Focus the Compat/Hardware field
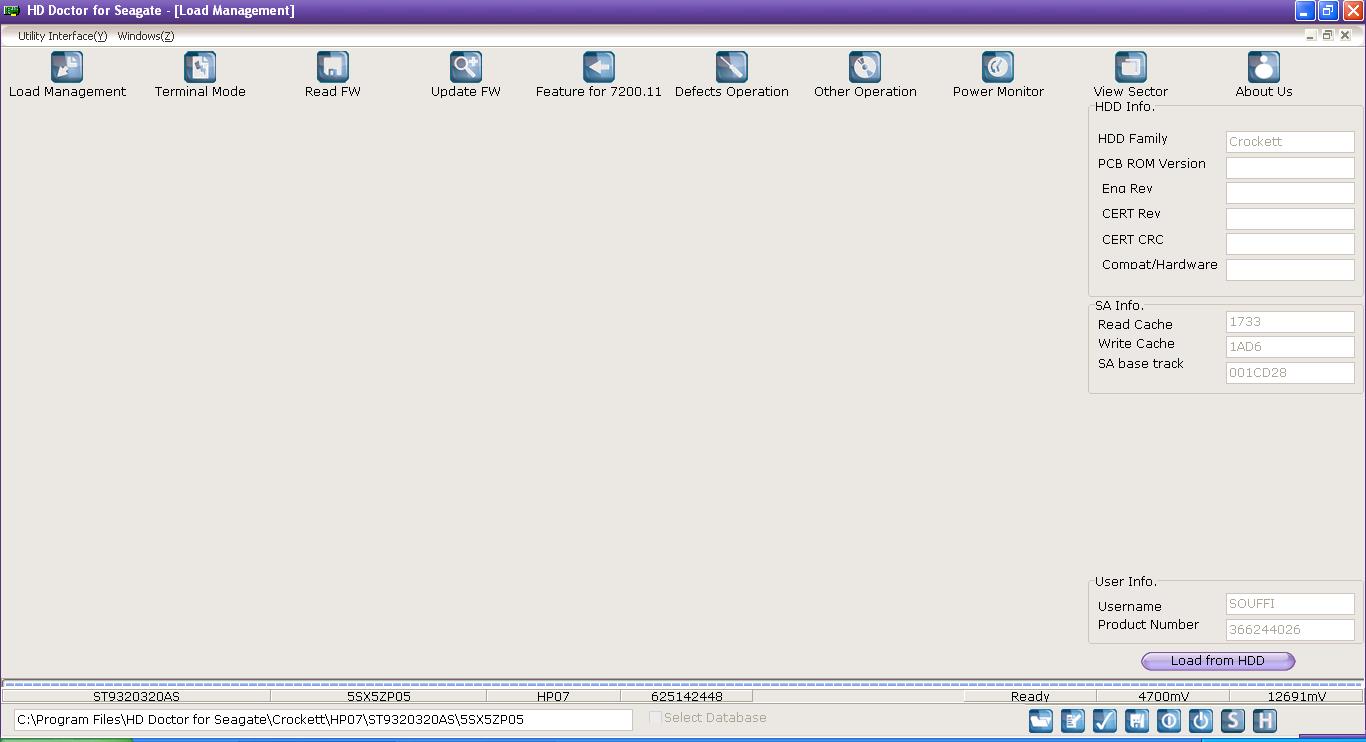This screenshot has width=1366, height=742. 1290,269
